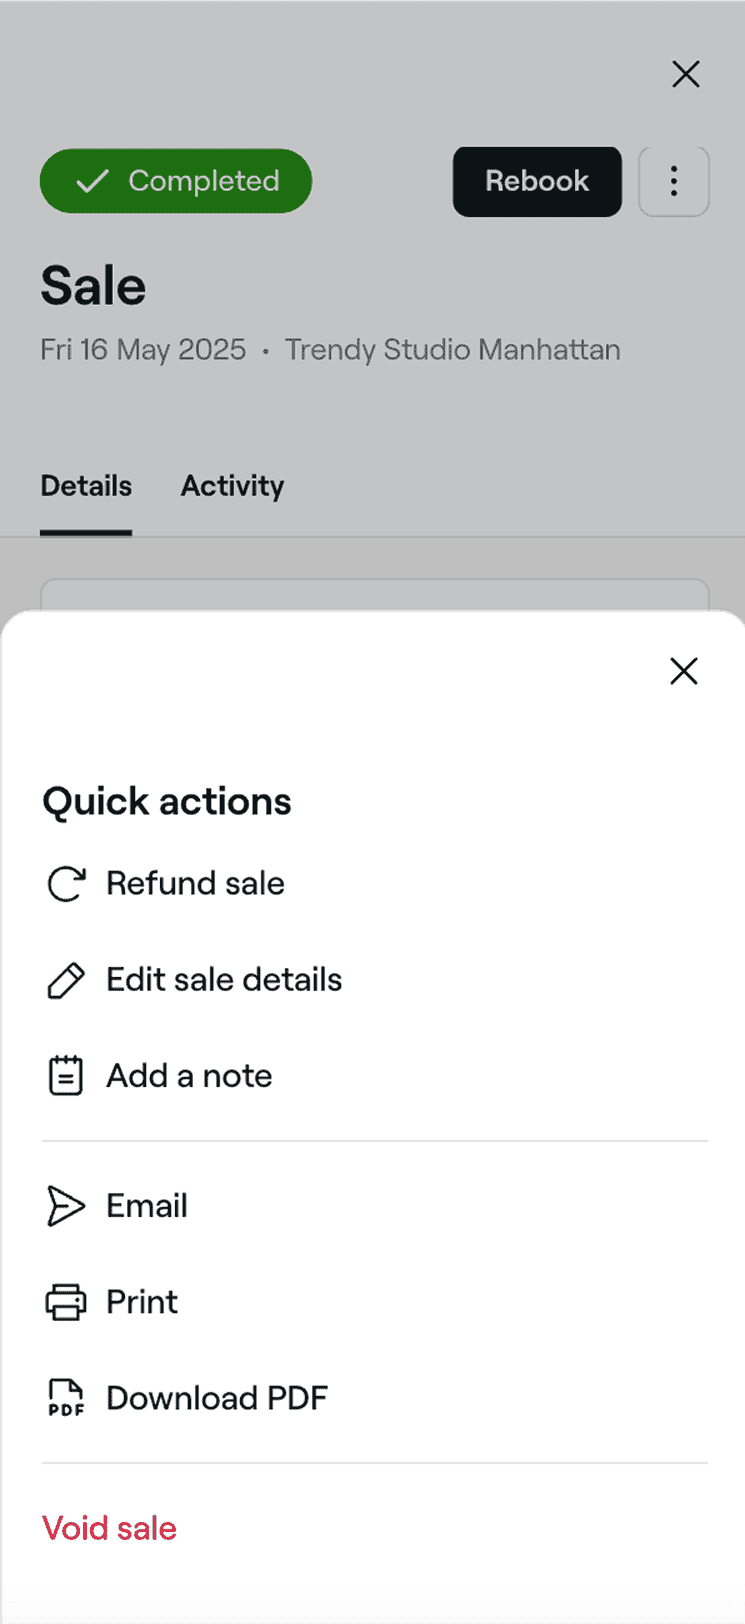The width and height of the screenshot is (745, 1624).
Task: Select Add a note
Action: pyautogui.click(x=189, y=1074)
